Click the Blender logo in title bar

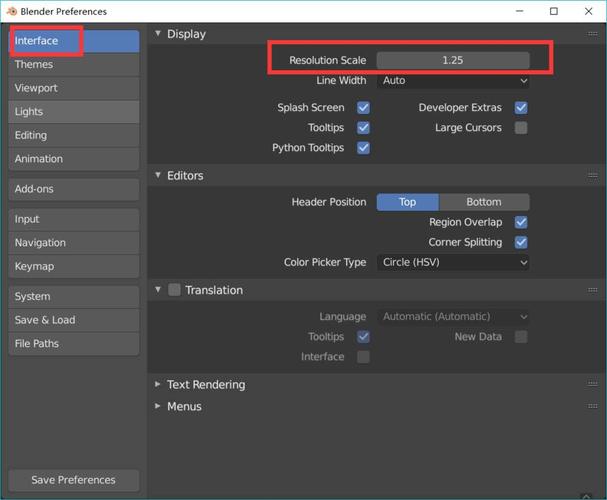pos(13,12)
